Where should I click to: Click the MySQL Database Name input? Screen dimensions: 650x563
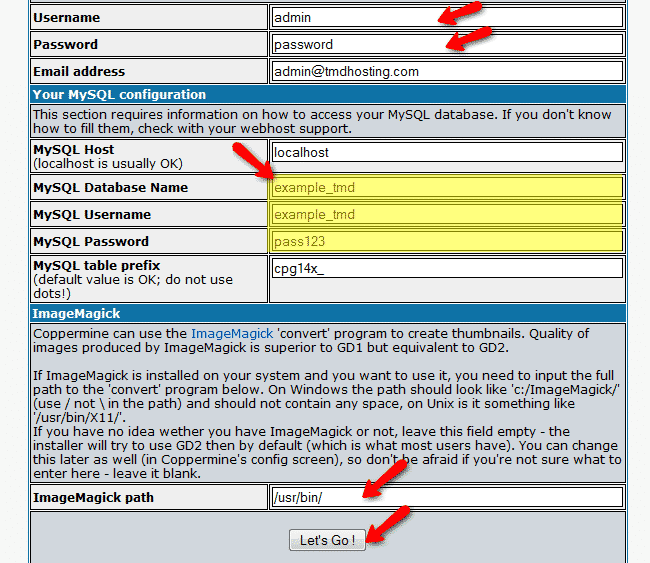tap(446, 188)
